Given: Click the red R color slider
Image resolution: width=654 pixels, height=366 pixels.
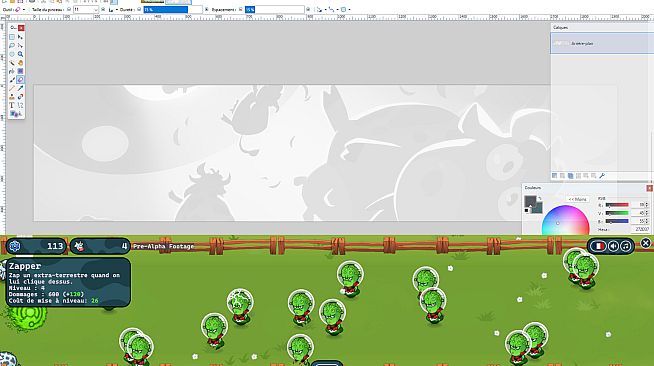Looking at the screenshot, I should click(x=617, y=205).
